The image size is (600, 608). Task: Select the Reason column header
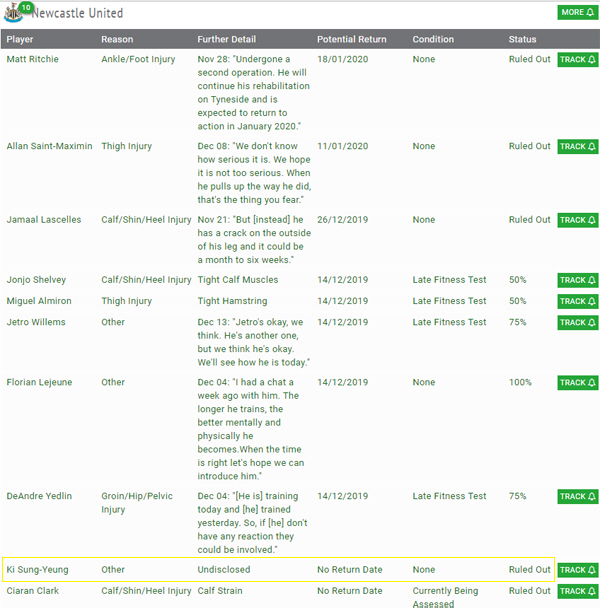(117, 39)
